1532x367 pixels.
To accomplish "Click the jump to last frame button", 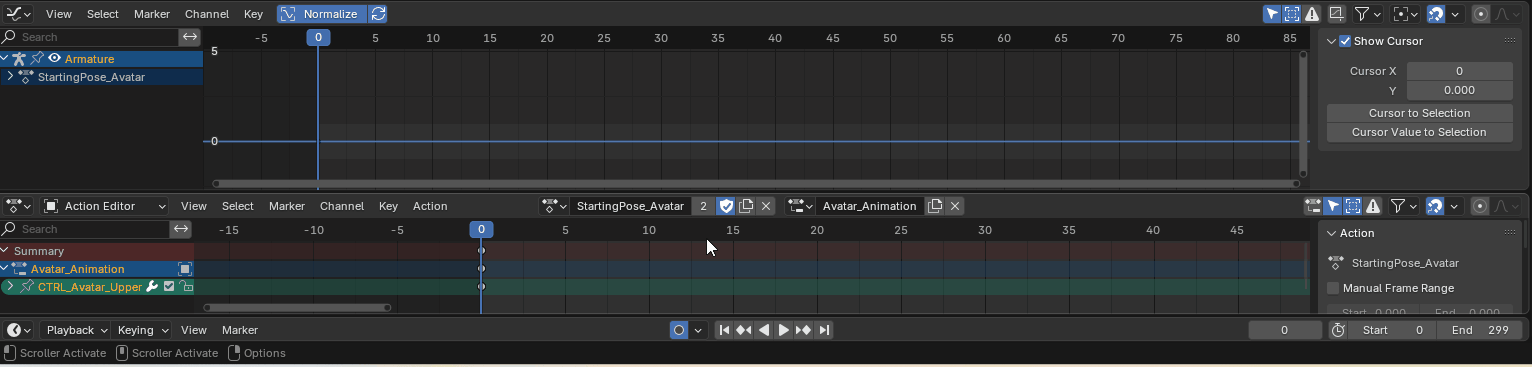I will coord(824,330).
